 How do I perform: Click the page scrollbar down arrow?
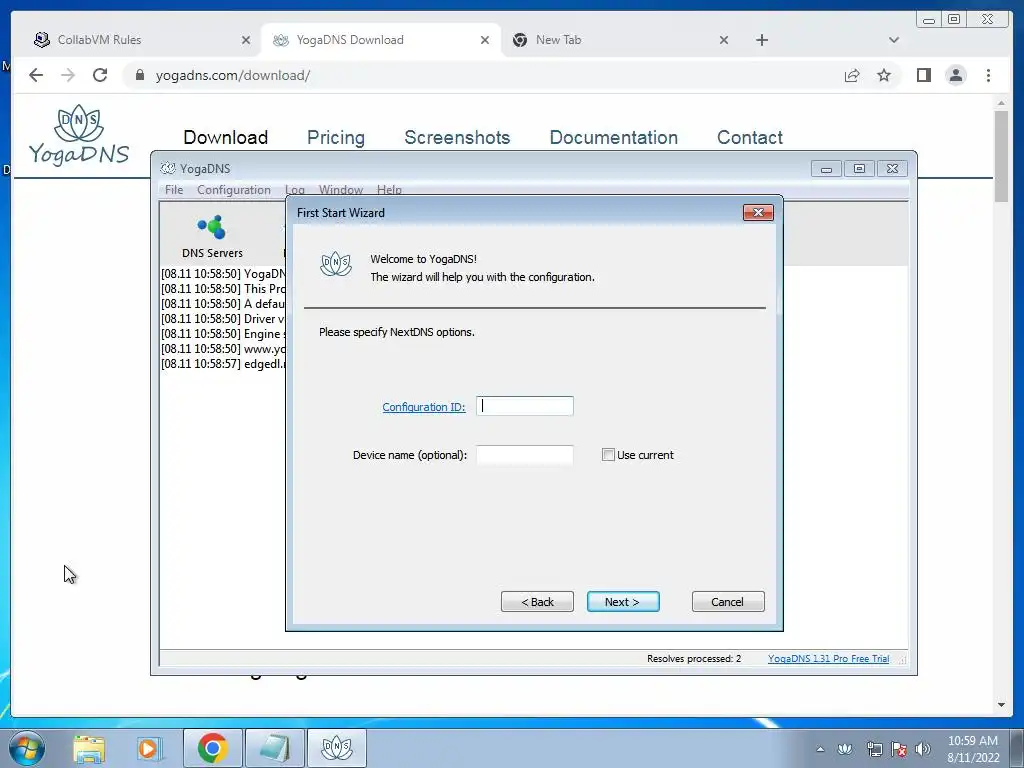click(x=1001, y=705)
